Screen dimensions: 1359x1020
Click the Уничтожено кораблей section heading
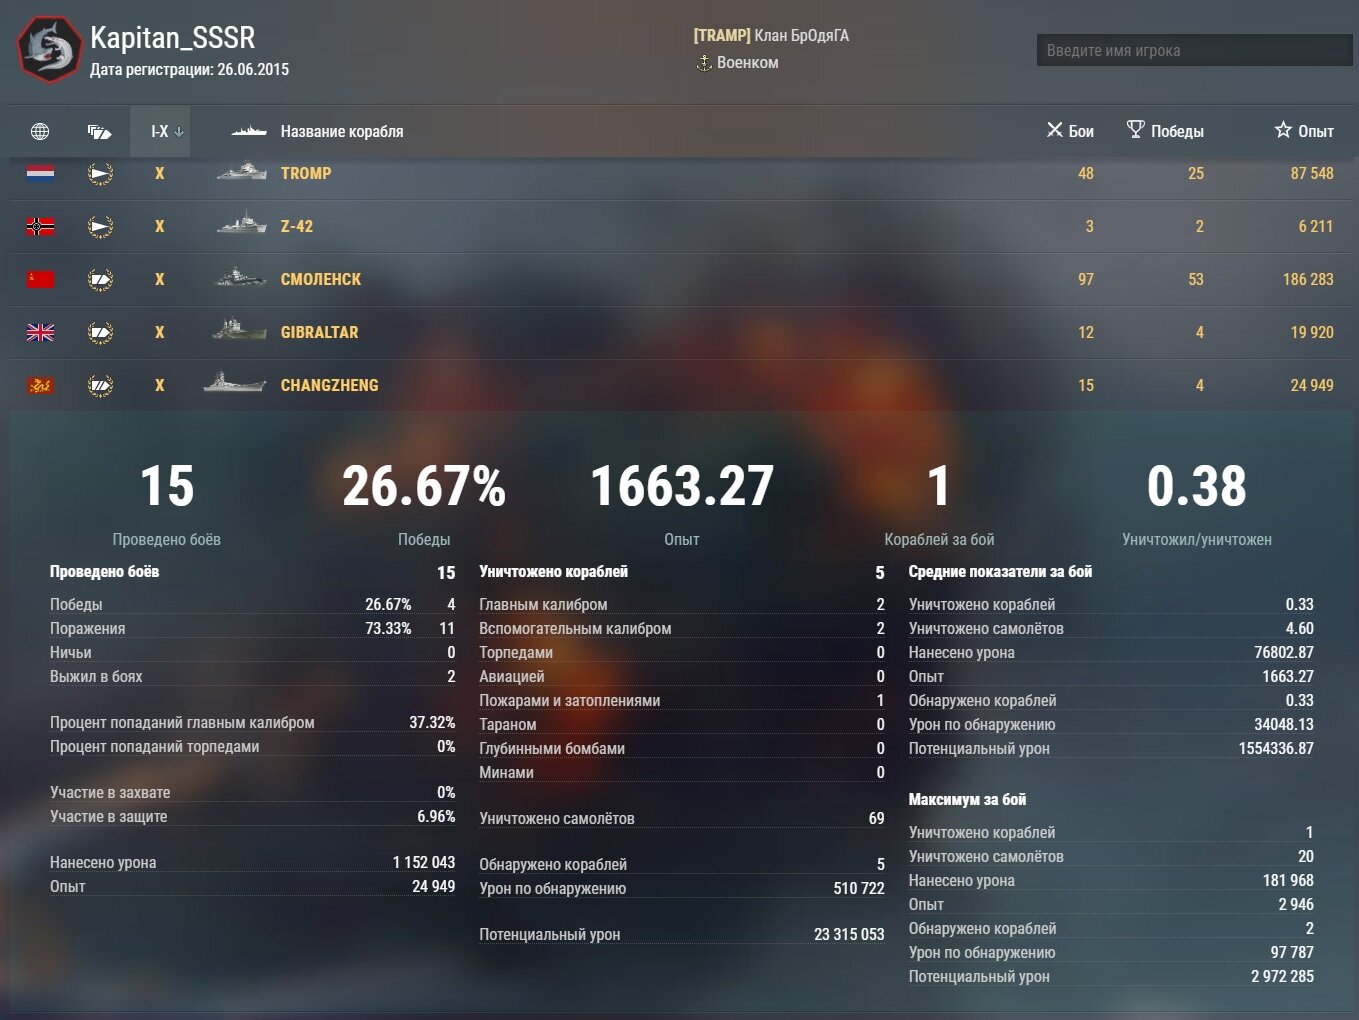point(553,572)
